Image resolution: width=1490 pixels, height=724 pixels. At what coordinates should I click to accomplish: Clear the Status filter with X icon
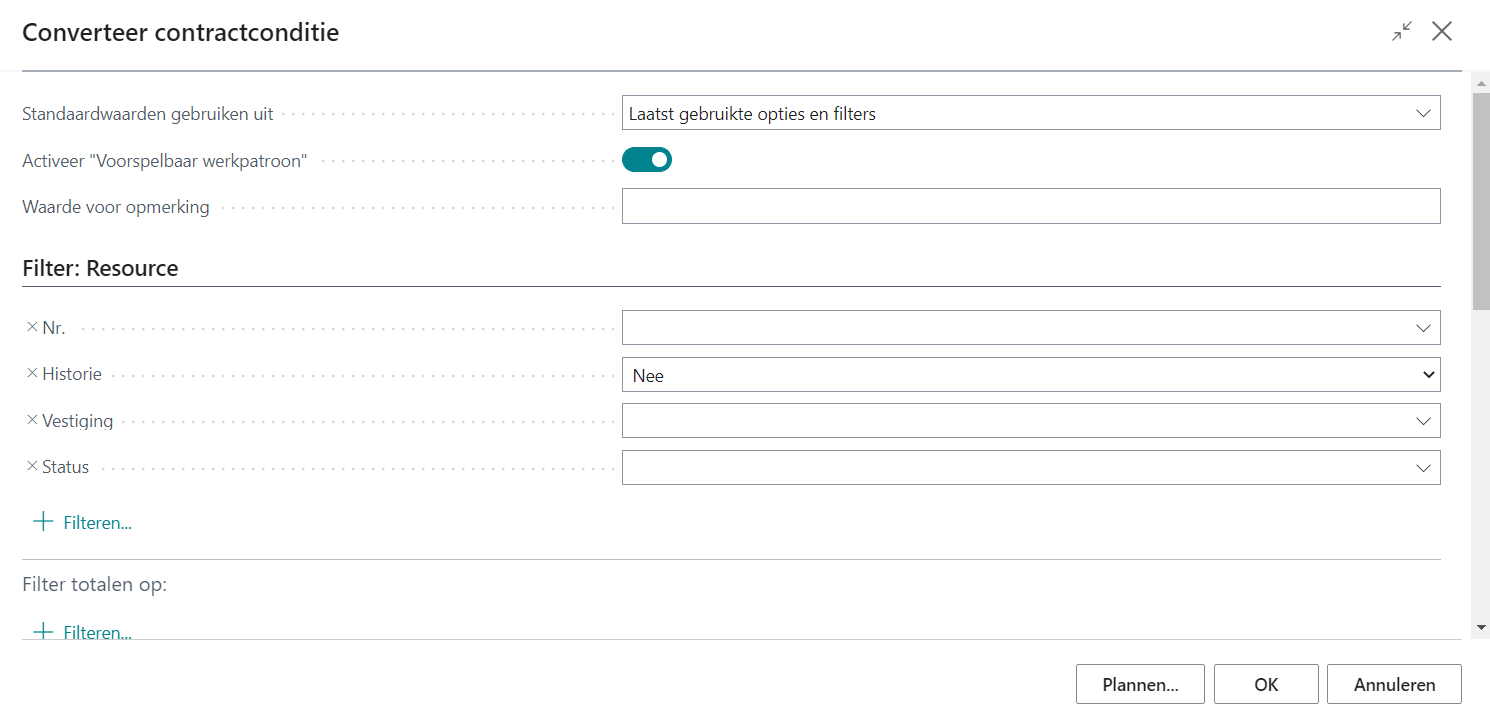pos(32,467)
